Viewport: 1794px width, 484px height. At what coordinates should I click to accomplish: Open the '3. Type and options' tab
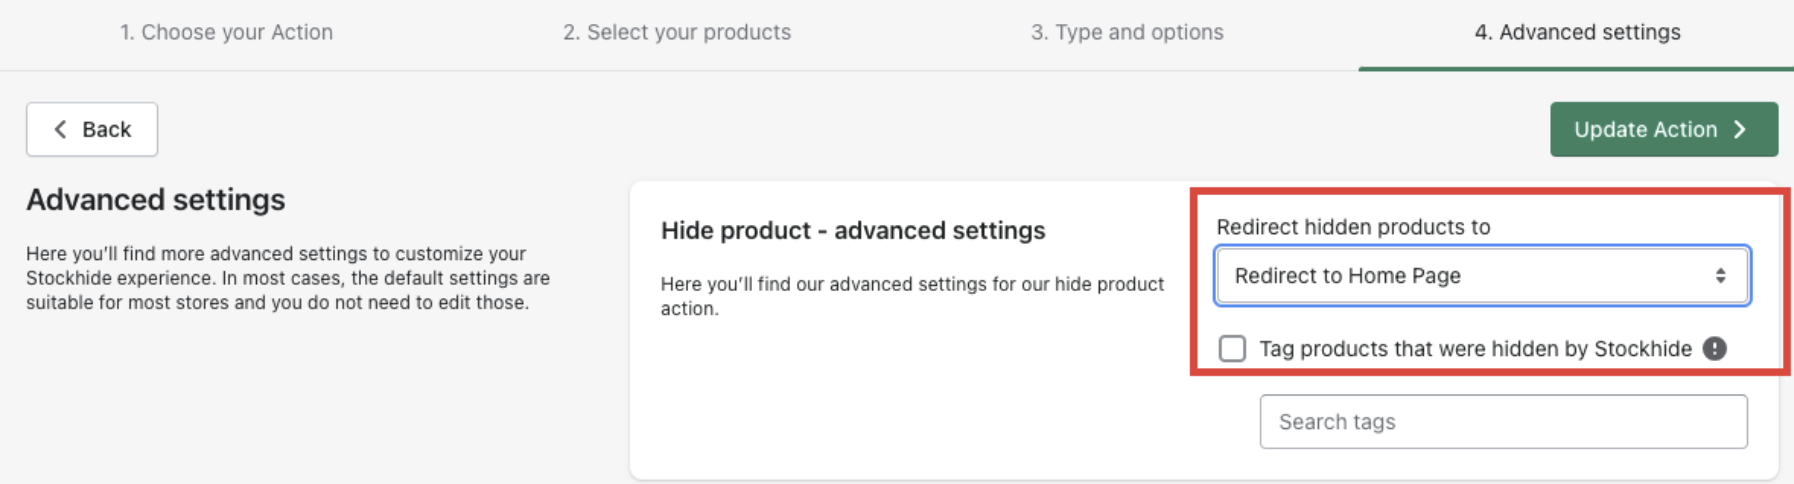pyautogui.click(x=1127, y=32)
